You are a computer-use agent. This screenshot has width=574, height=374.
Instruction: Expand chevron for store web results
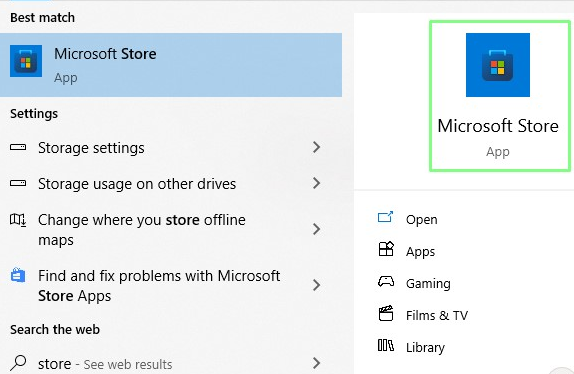[x=317, y=363]
